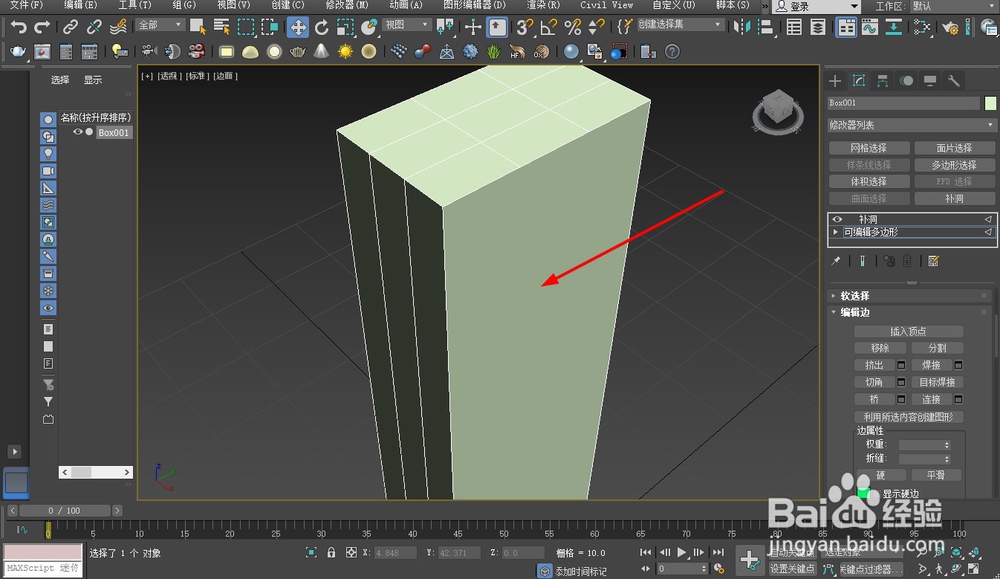1000x579 pixels.
Task: Click the 利用所选内容创建图形 button
Action: 908,417
